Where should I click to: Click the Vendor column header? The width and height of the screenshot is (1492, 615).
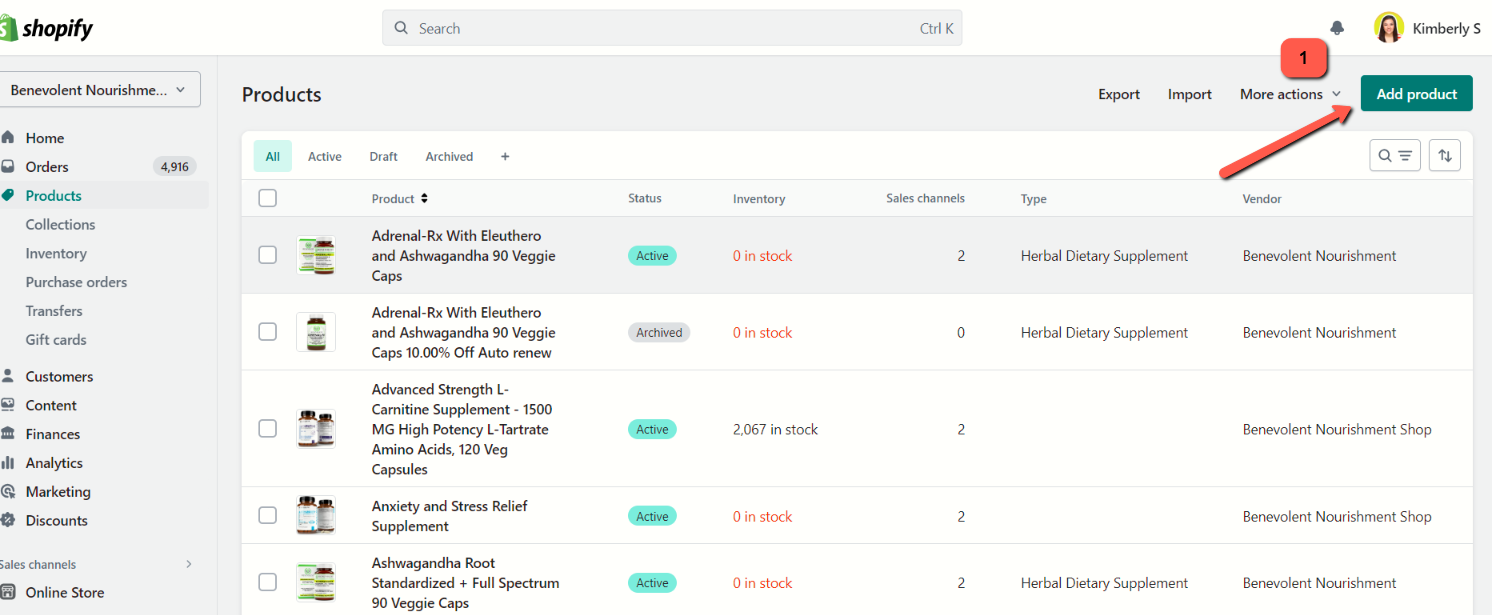pos(1262,199)
